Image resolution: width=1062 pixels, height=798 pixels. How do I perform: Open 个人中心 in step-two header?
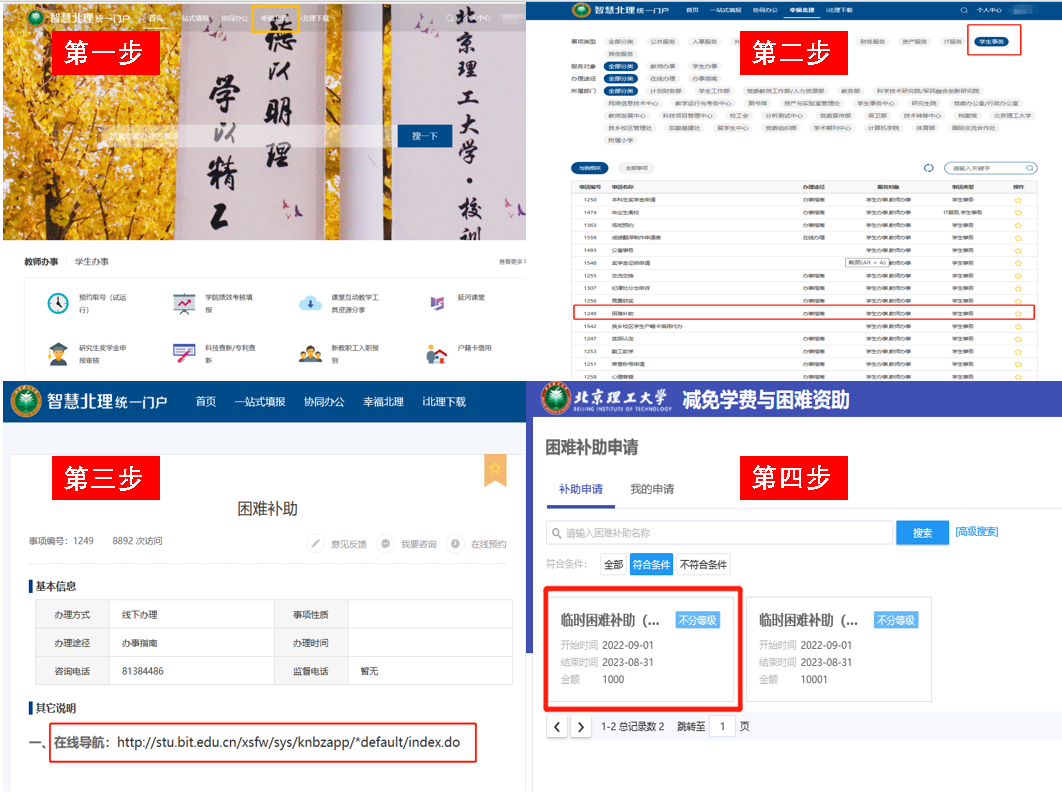click(x=989, y=10)
